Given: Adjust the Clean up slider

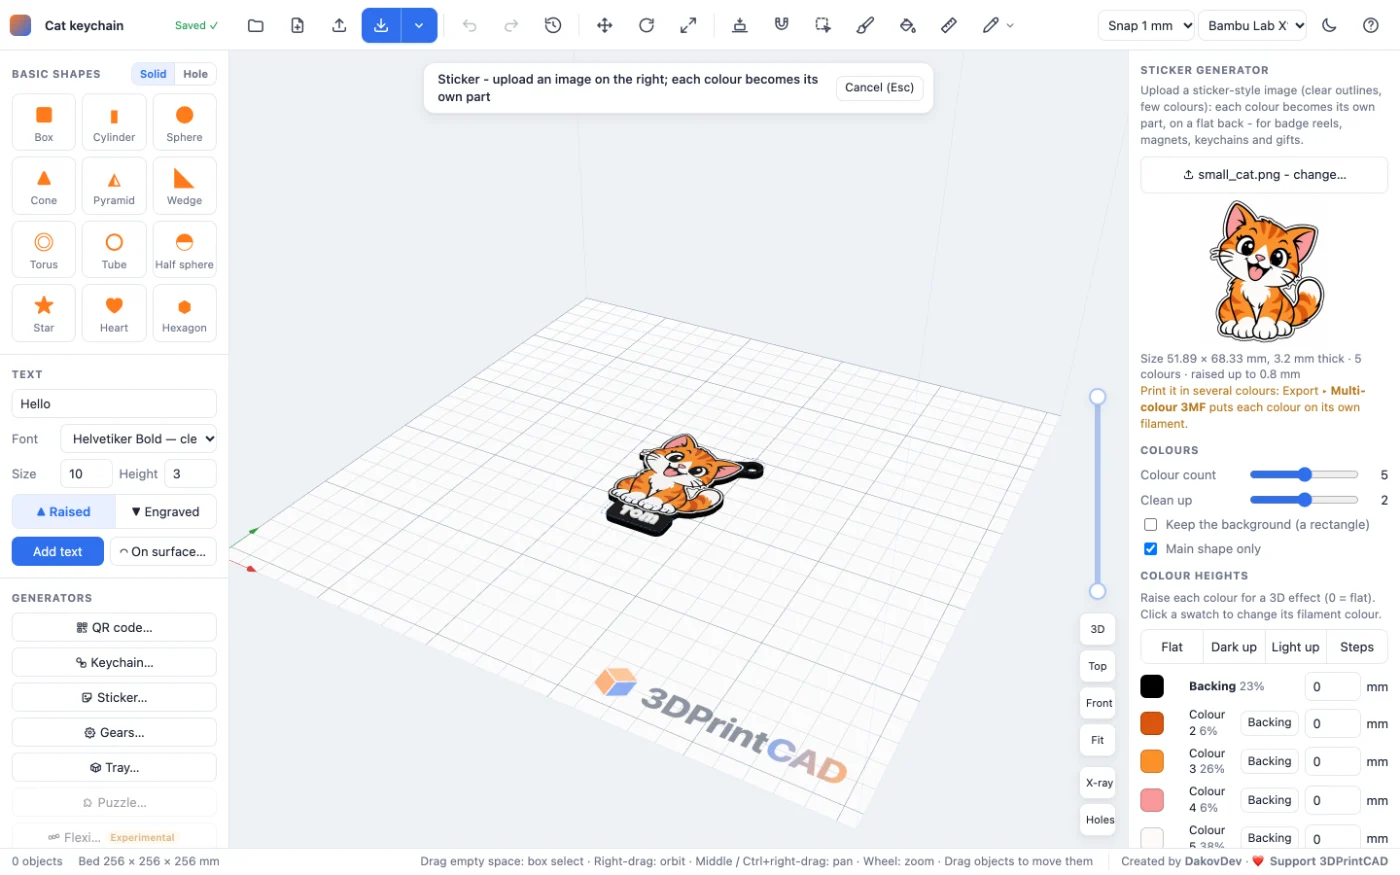Looking at the screenshot, I should point(1304,500).
